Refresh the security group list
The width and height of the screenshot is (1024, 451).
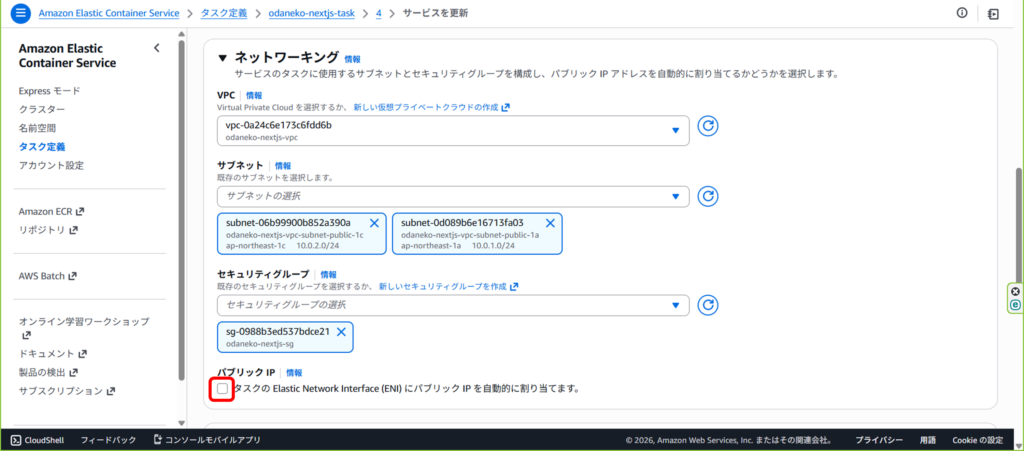[708, 304]
